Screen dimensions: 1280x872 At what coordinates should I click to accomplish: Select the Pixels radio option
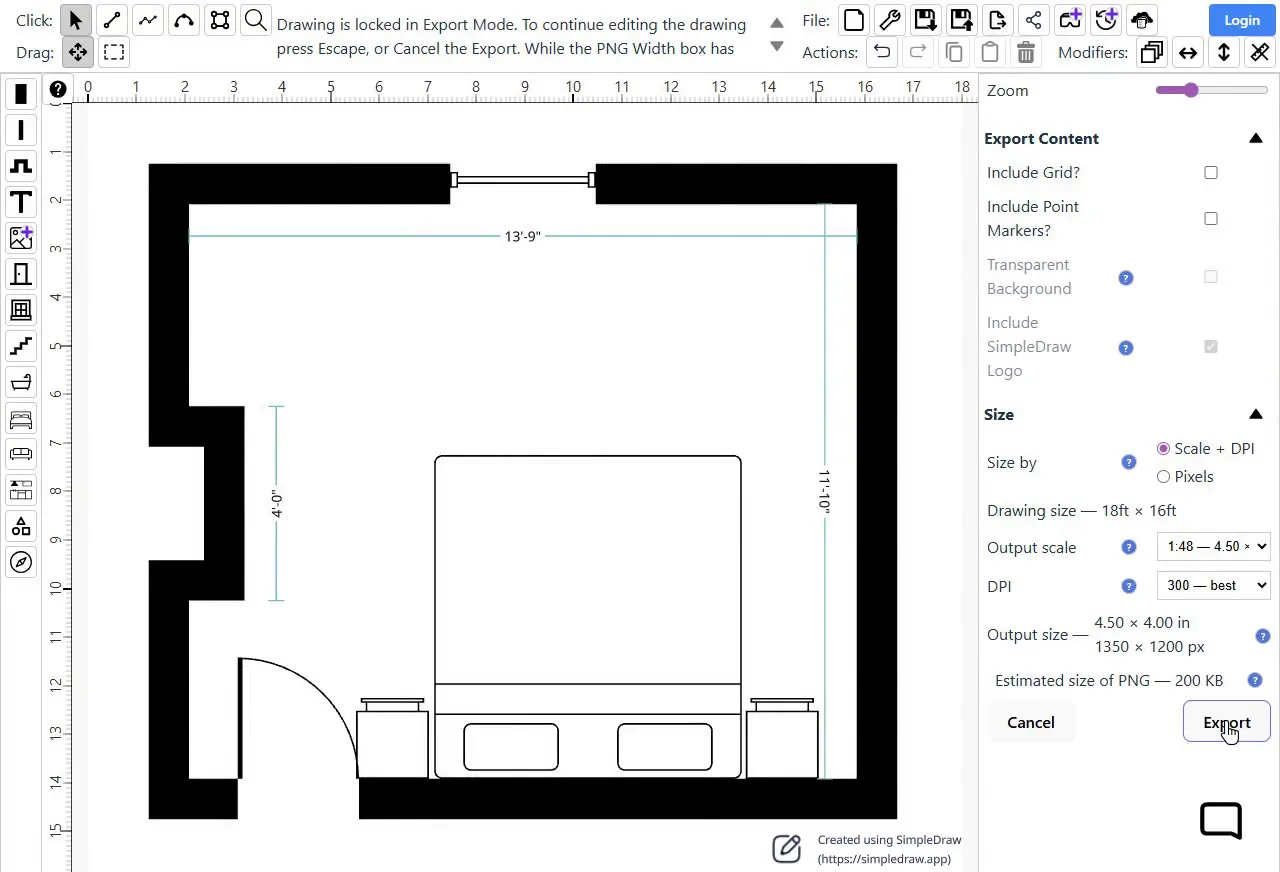1163,477
